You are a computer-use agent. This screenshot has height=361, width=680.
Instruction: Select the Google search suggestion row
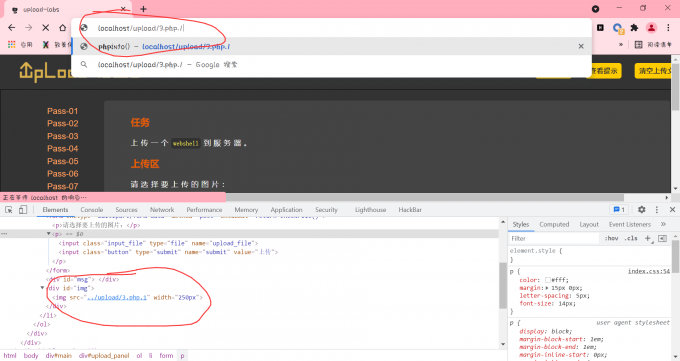tap(332, 65)
